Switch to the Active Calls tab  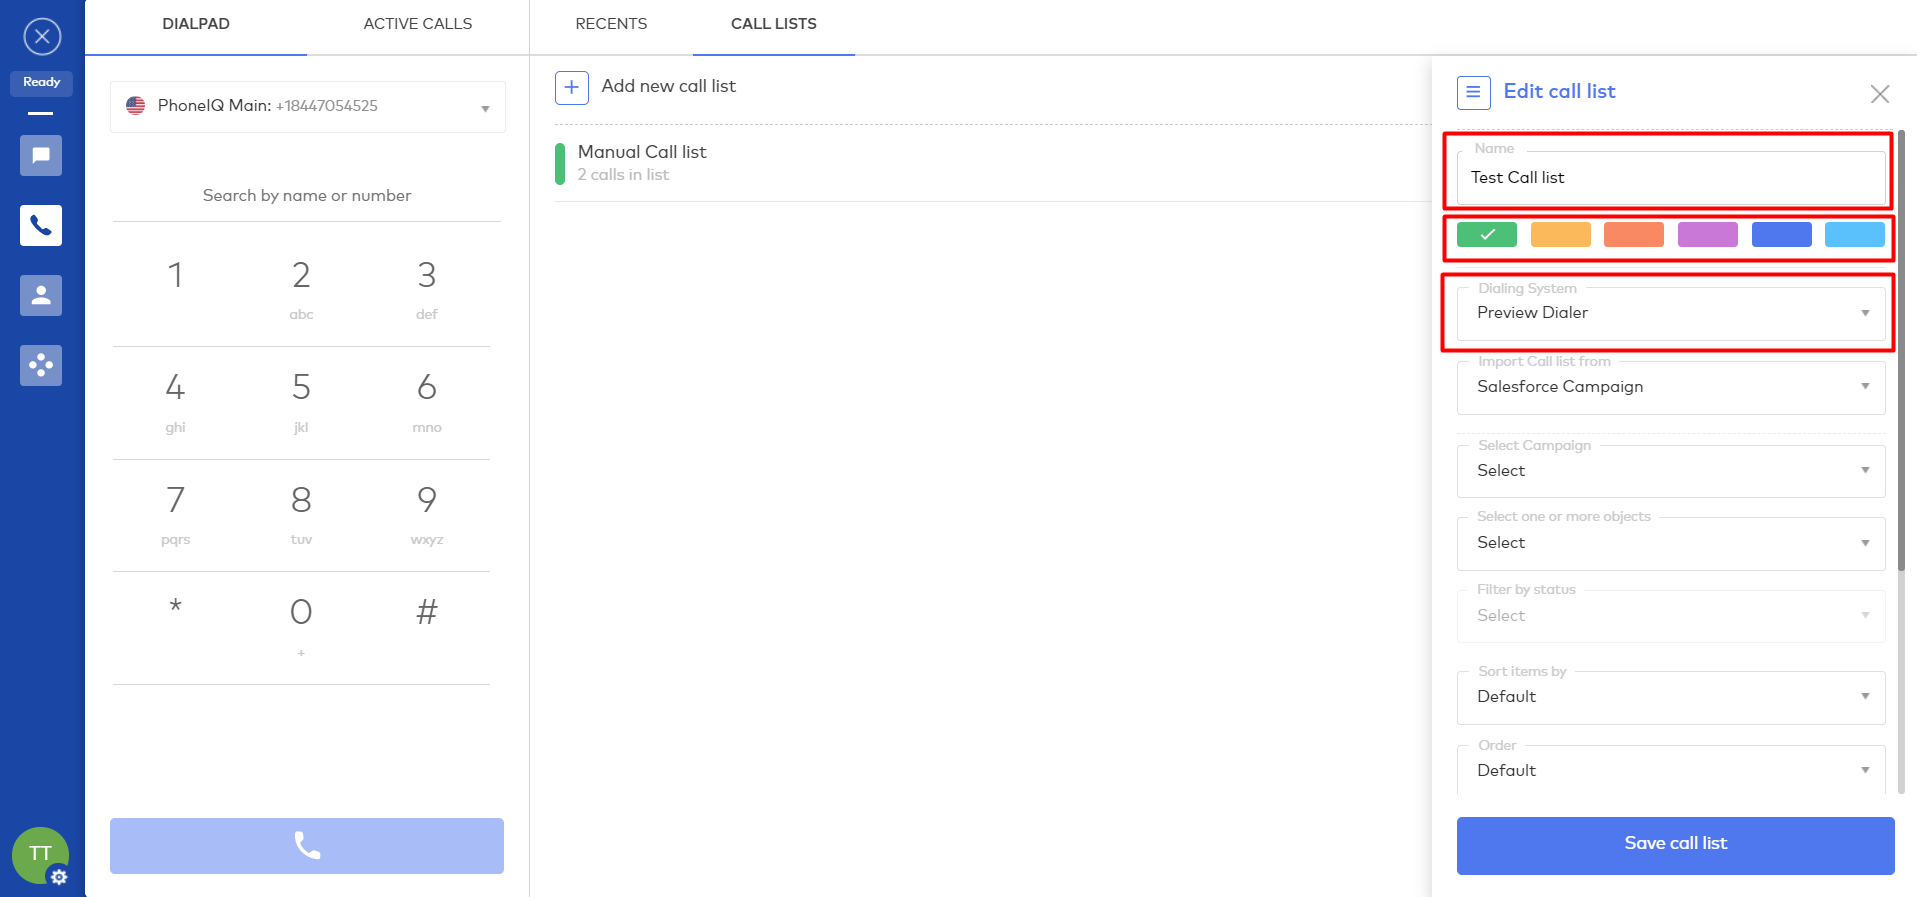pos(417,24)
